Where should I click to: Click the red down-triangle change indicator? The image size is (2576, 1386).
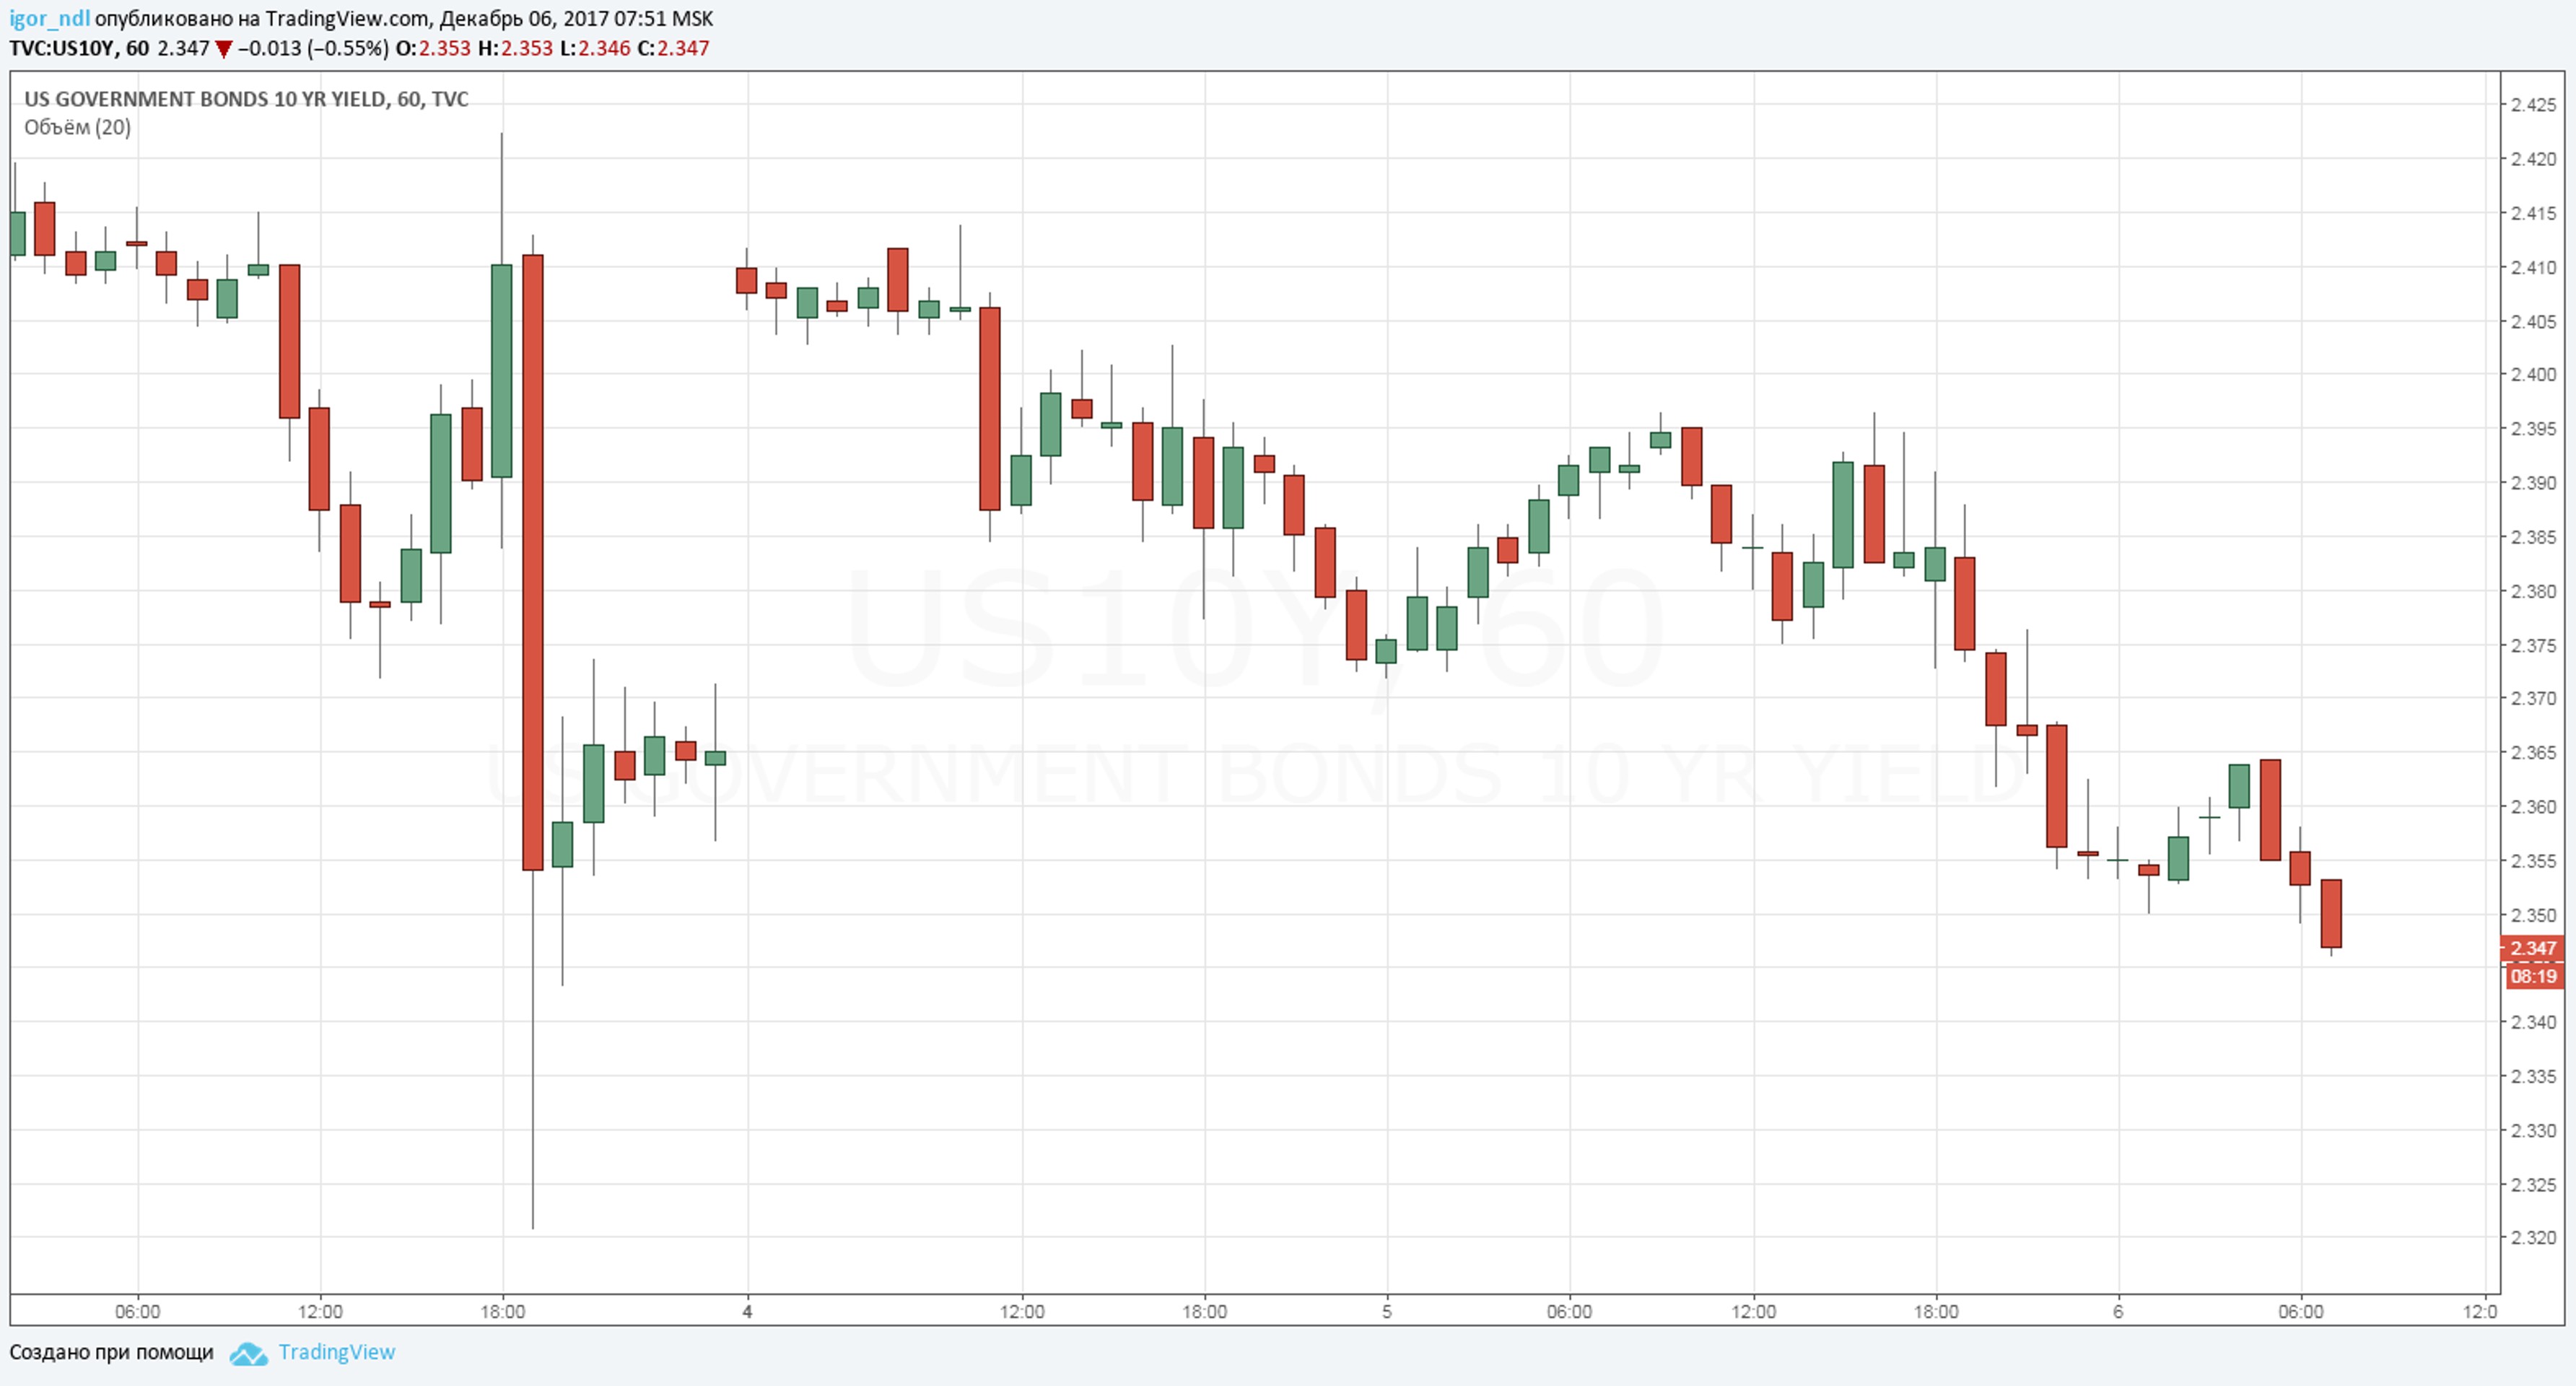pyautogui.click(x=224, y=49)
